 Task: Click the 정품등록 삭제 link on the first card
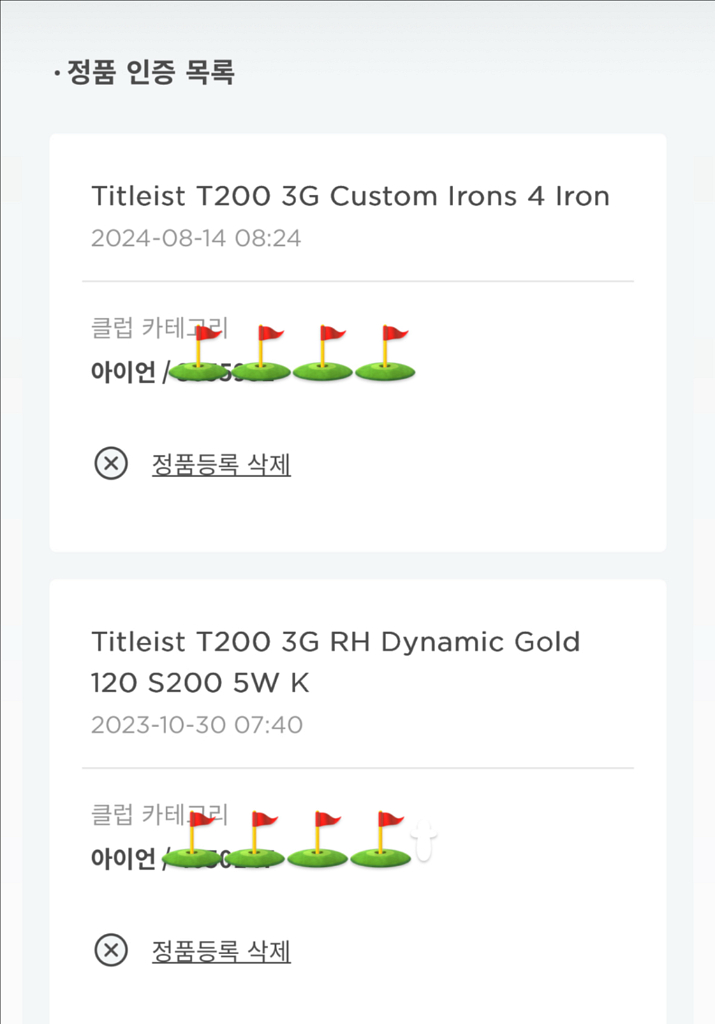click(221, 464)
